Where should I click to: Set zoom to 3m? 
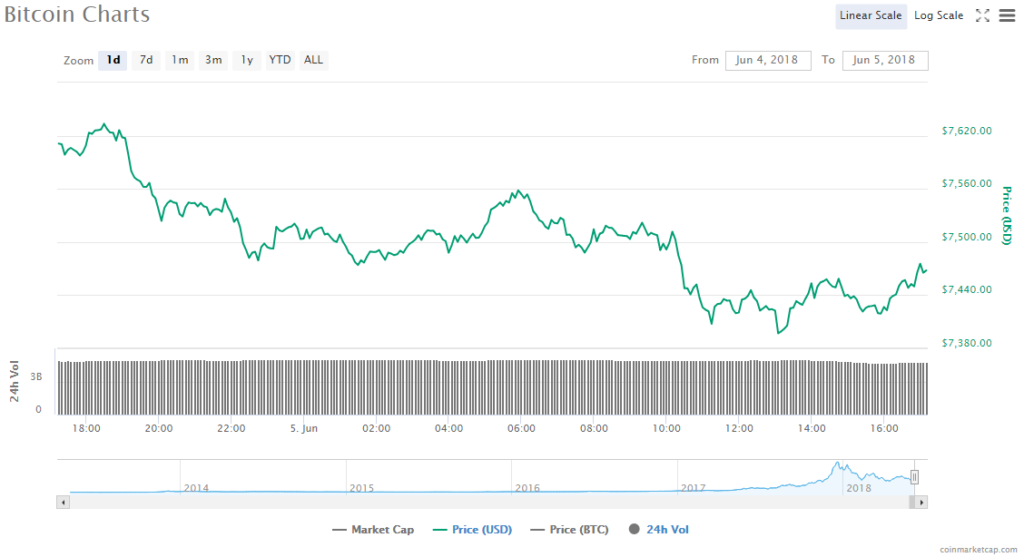(x=213, y=60)
